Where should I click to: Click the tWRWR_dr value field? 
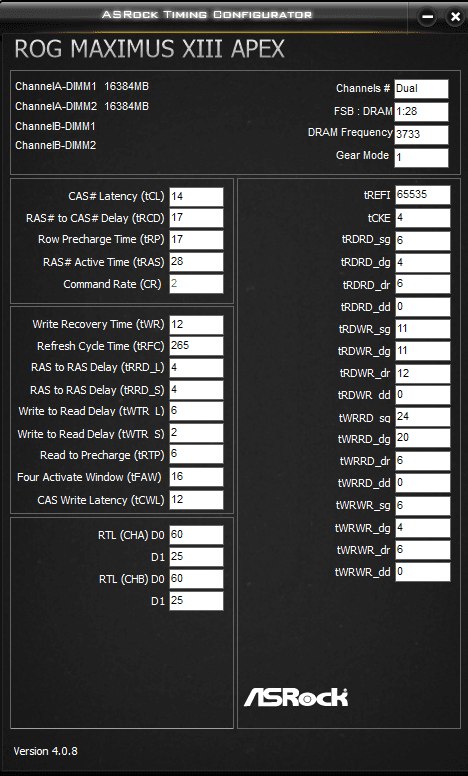pyautogui.click(x=423, y=550)
